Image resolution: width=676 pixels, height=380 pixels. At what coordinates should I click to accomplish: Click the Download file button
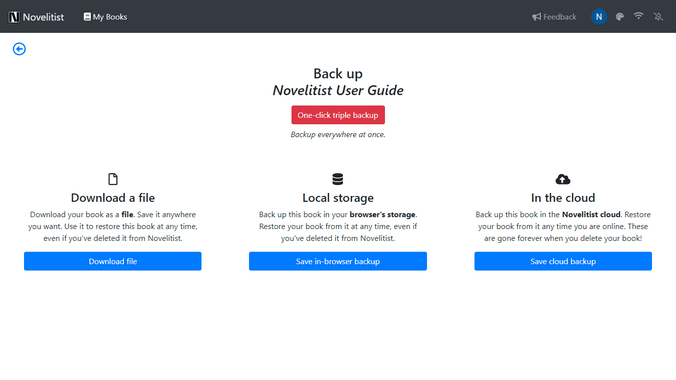(x=113, y=261)
